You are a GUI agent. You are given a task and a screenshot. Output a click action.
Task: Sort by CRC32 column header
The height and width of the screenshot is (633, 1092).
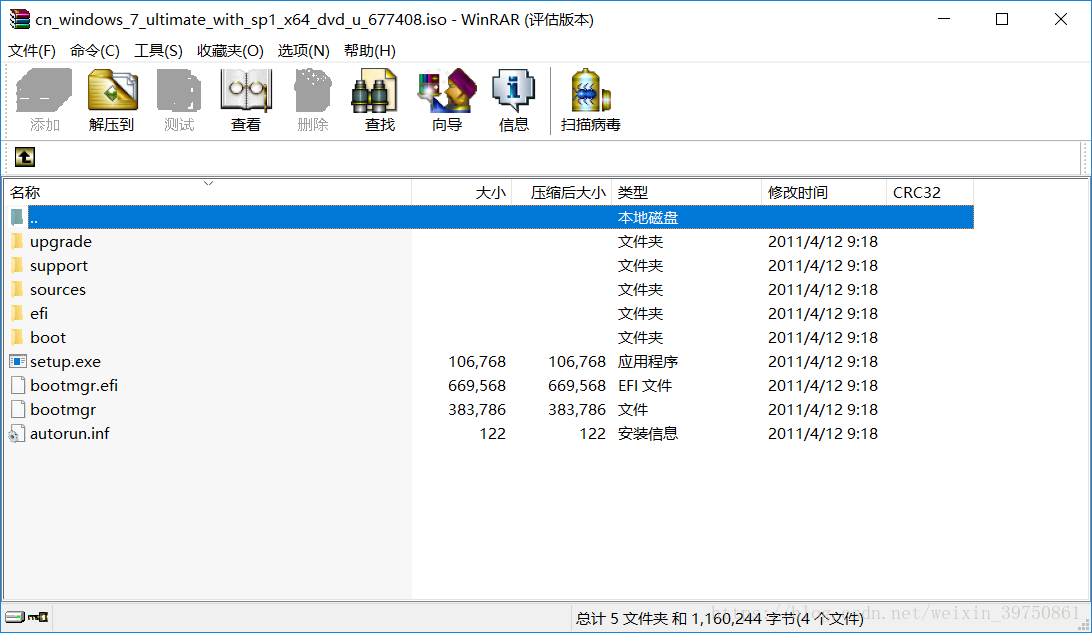[x=930, y=192]
